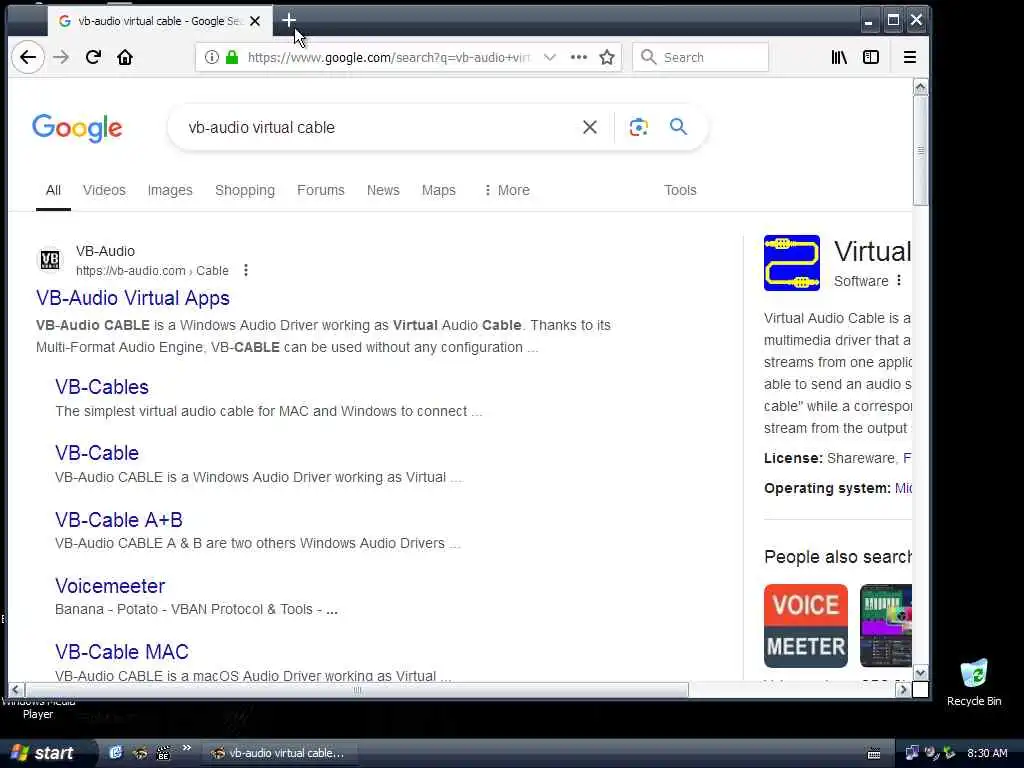Viewport: 1024px width, 768px height.
Task: Open the Firefox home page
Action: point(125,57)
